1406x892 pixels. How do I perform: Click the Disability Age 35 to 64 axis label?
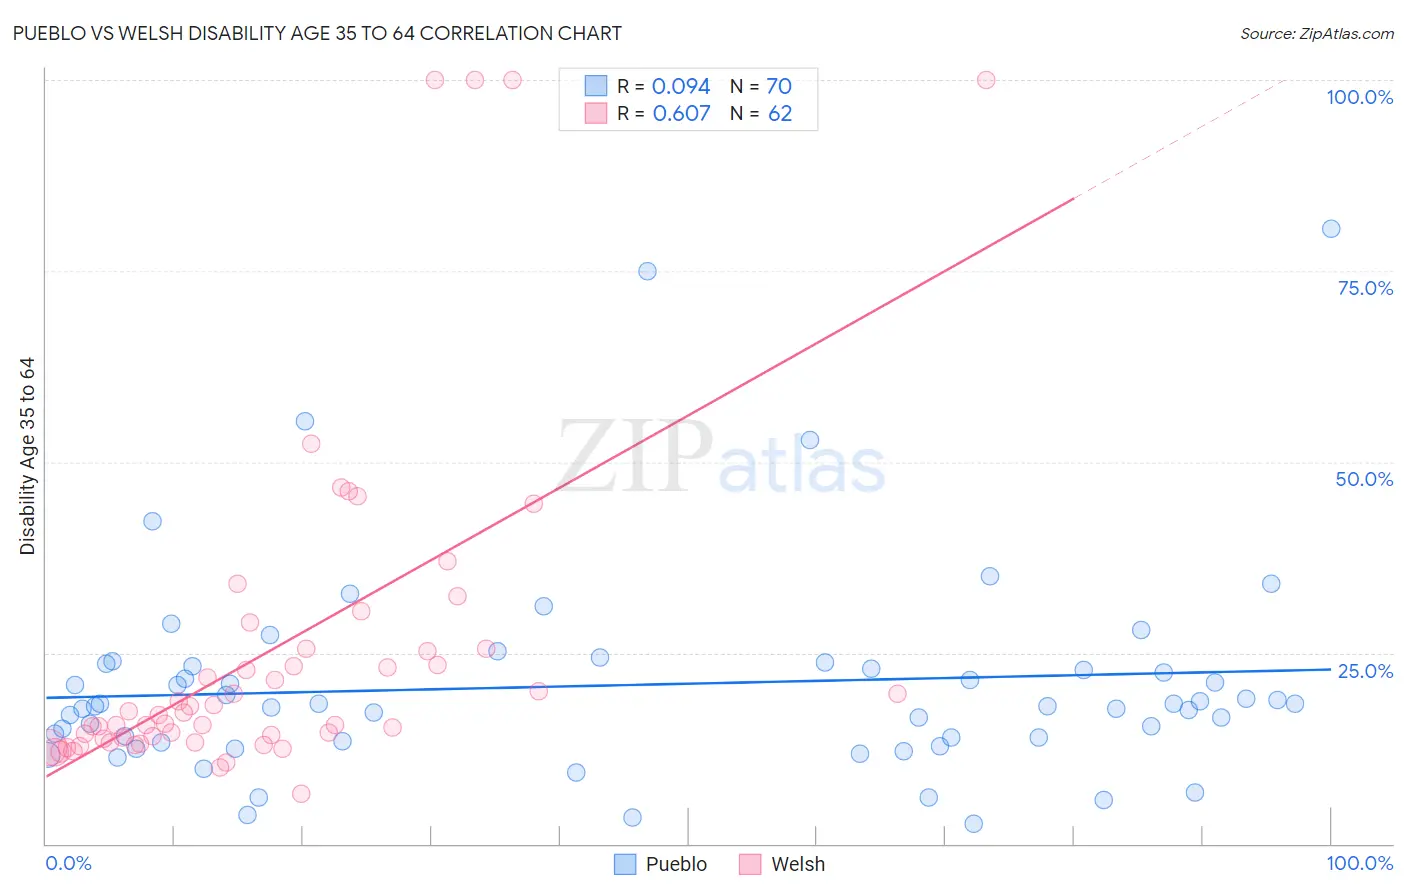27,456
